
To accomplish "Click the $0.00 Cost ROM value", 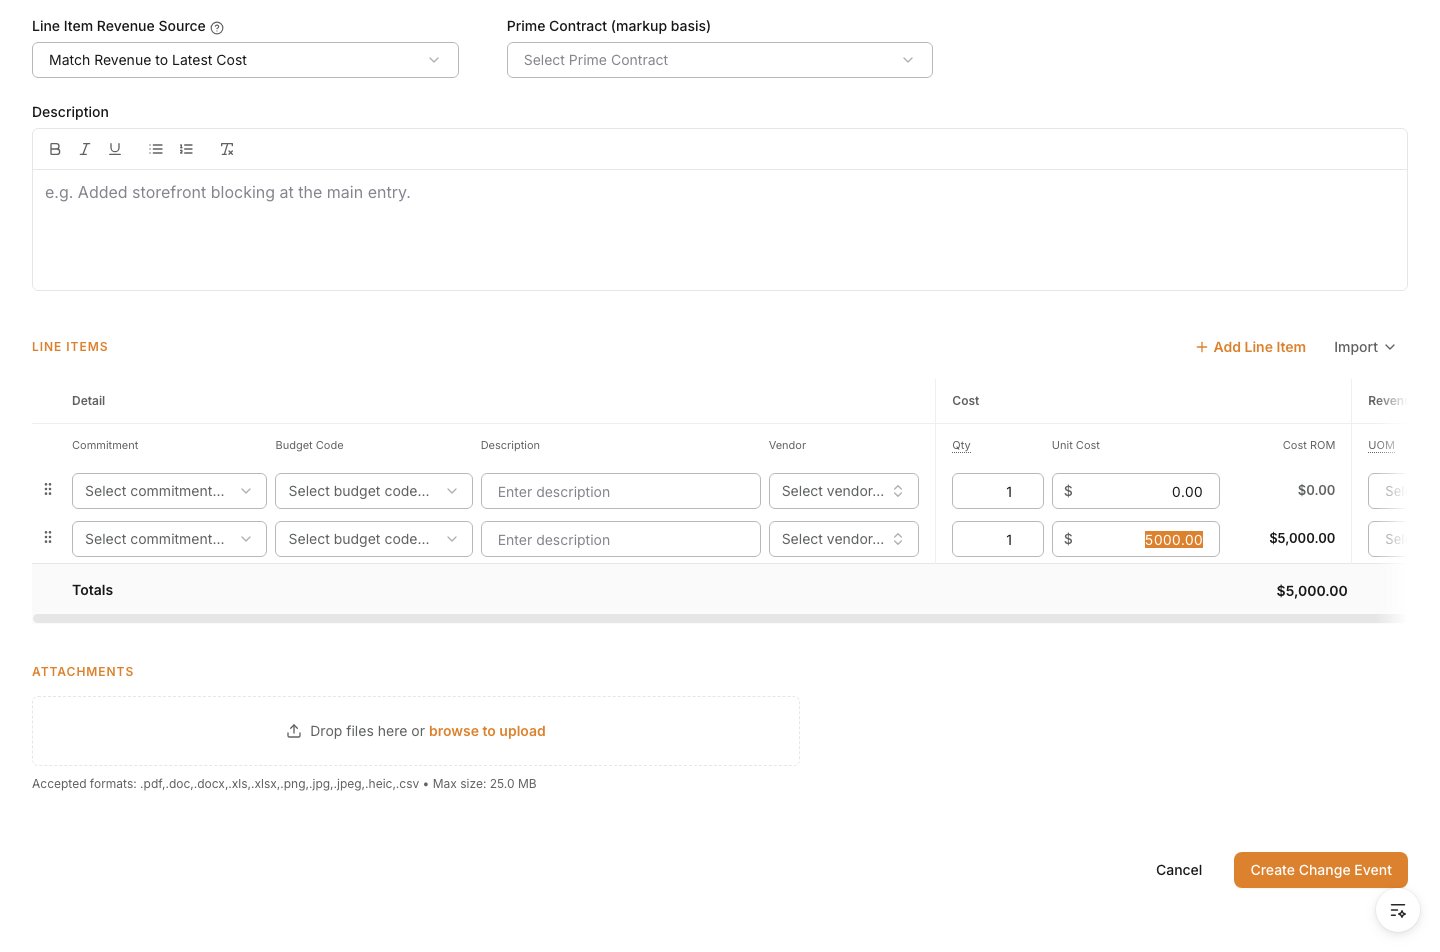I will pyautogui.click(x=1316, y=490).
